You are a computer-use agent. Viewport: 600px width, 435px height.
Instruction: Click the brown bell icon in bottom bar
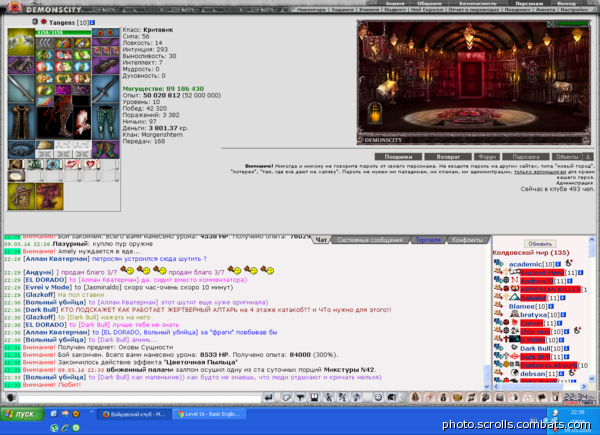point(415,398)
